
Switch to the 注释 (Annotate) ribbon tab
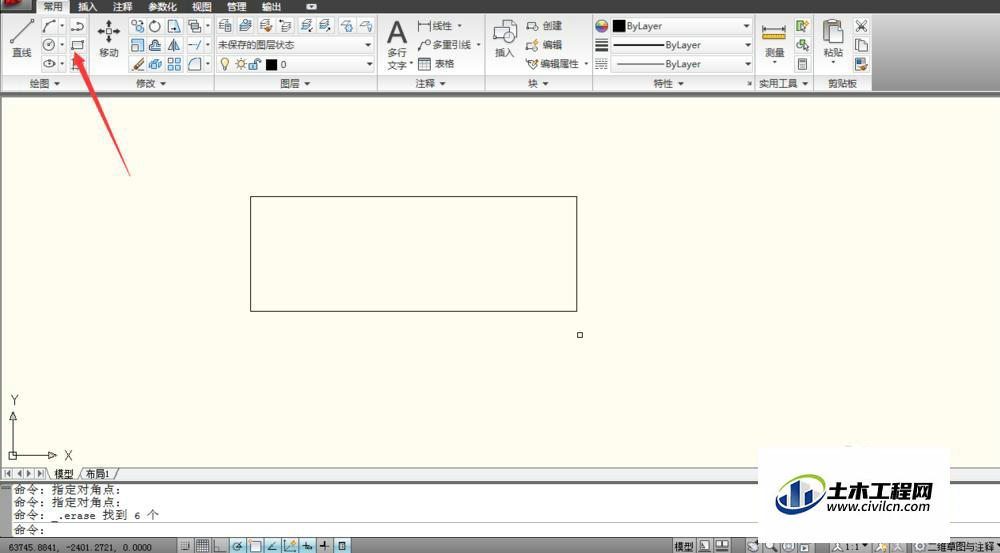(x=122, y=7)
